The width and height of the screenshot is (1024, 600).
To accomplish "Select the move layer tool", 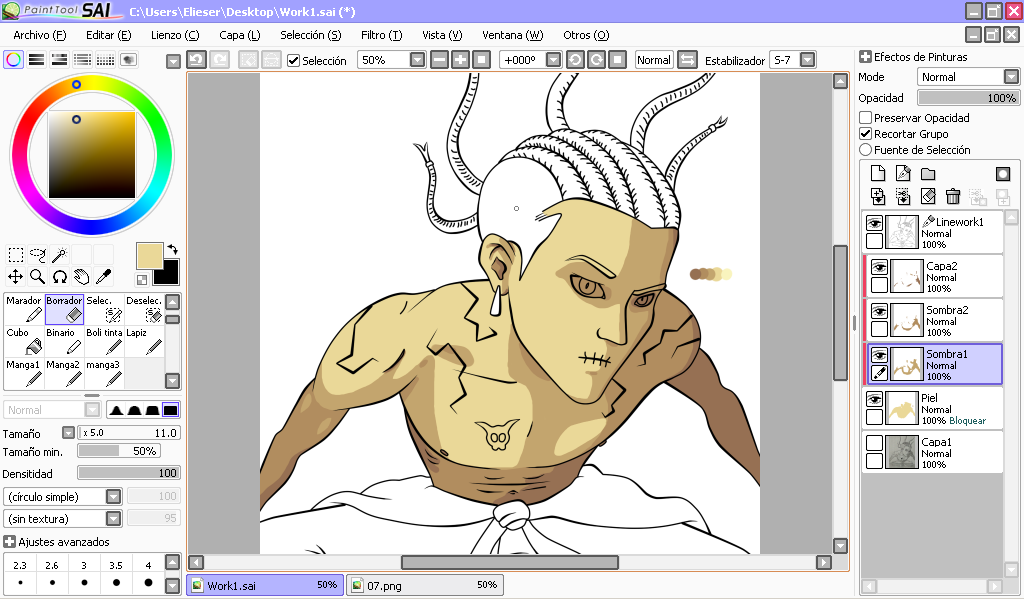I will point(15,277).
